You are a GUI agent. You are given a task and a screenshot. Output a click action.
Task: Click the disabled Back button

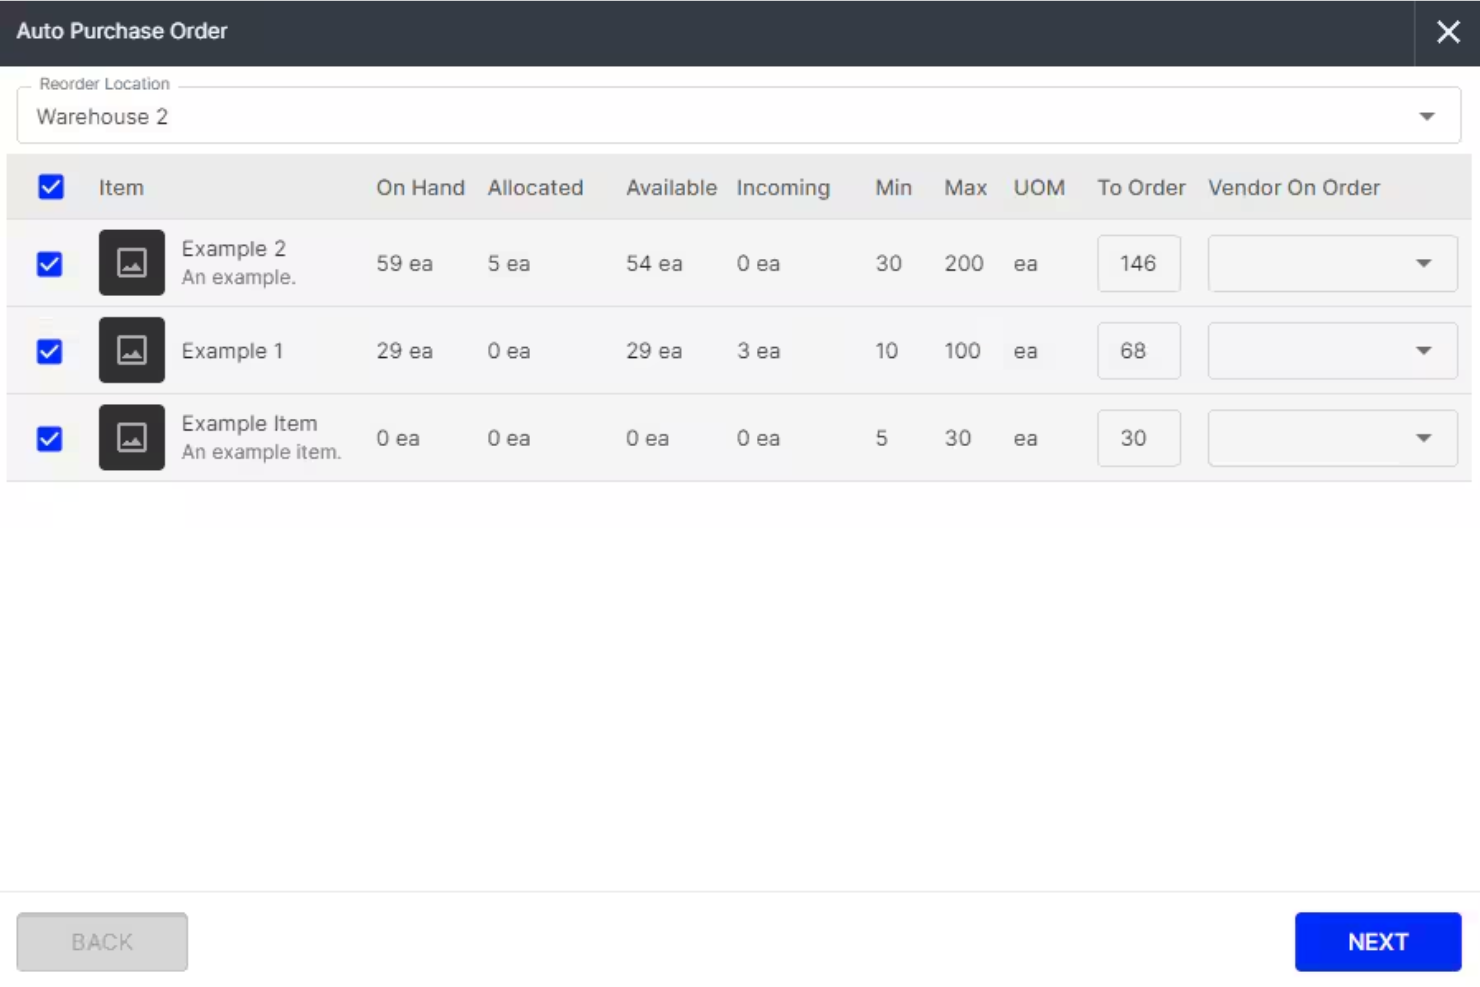click(101, 940)
